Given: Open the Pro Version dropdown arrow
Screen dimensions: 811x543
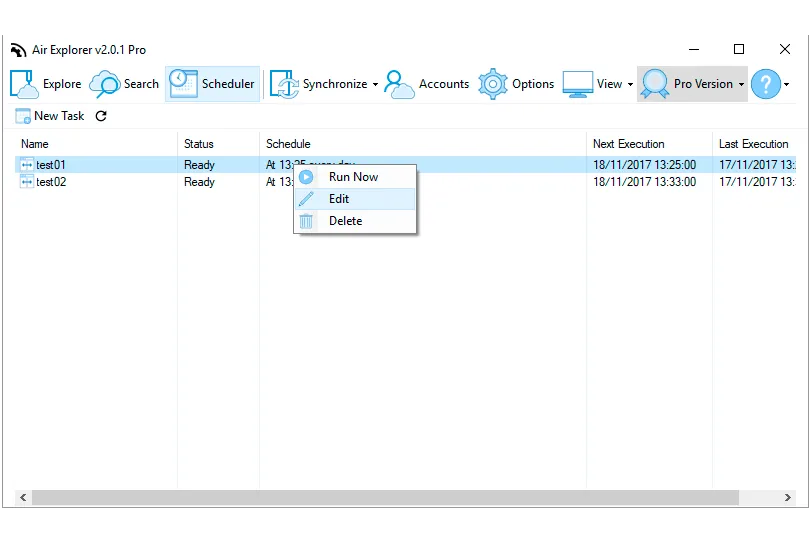Looking at the screenshot, I should (x=741, y=84).
